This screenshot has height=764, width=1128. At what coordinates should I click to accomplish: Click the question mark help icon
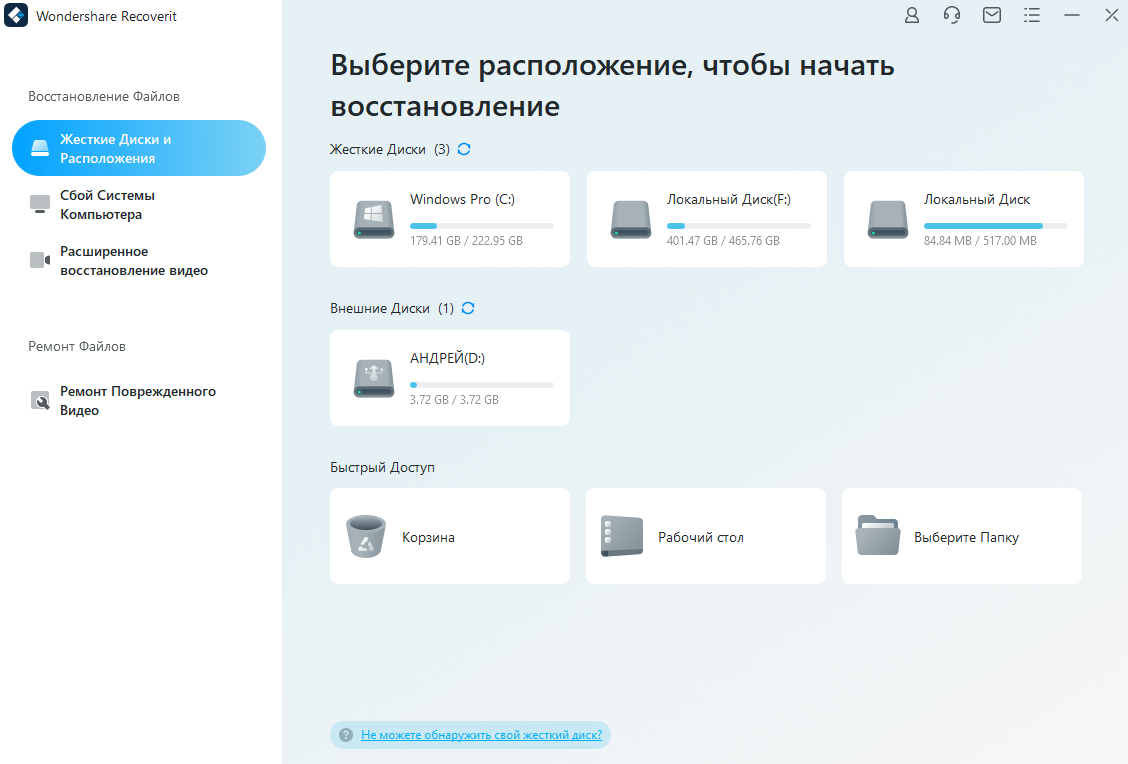tap(346, 735)
